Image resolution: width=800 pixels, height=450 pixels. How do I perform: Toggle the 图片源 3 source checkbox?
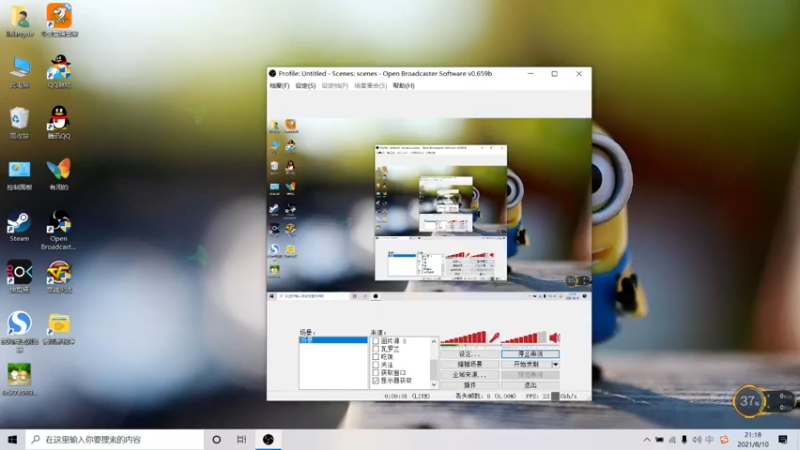[x=376, y=341]
